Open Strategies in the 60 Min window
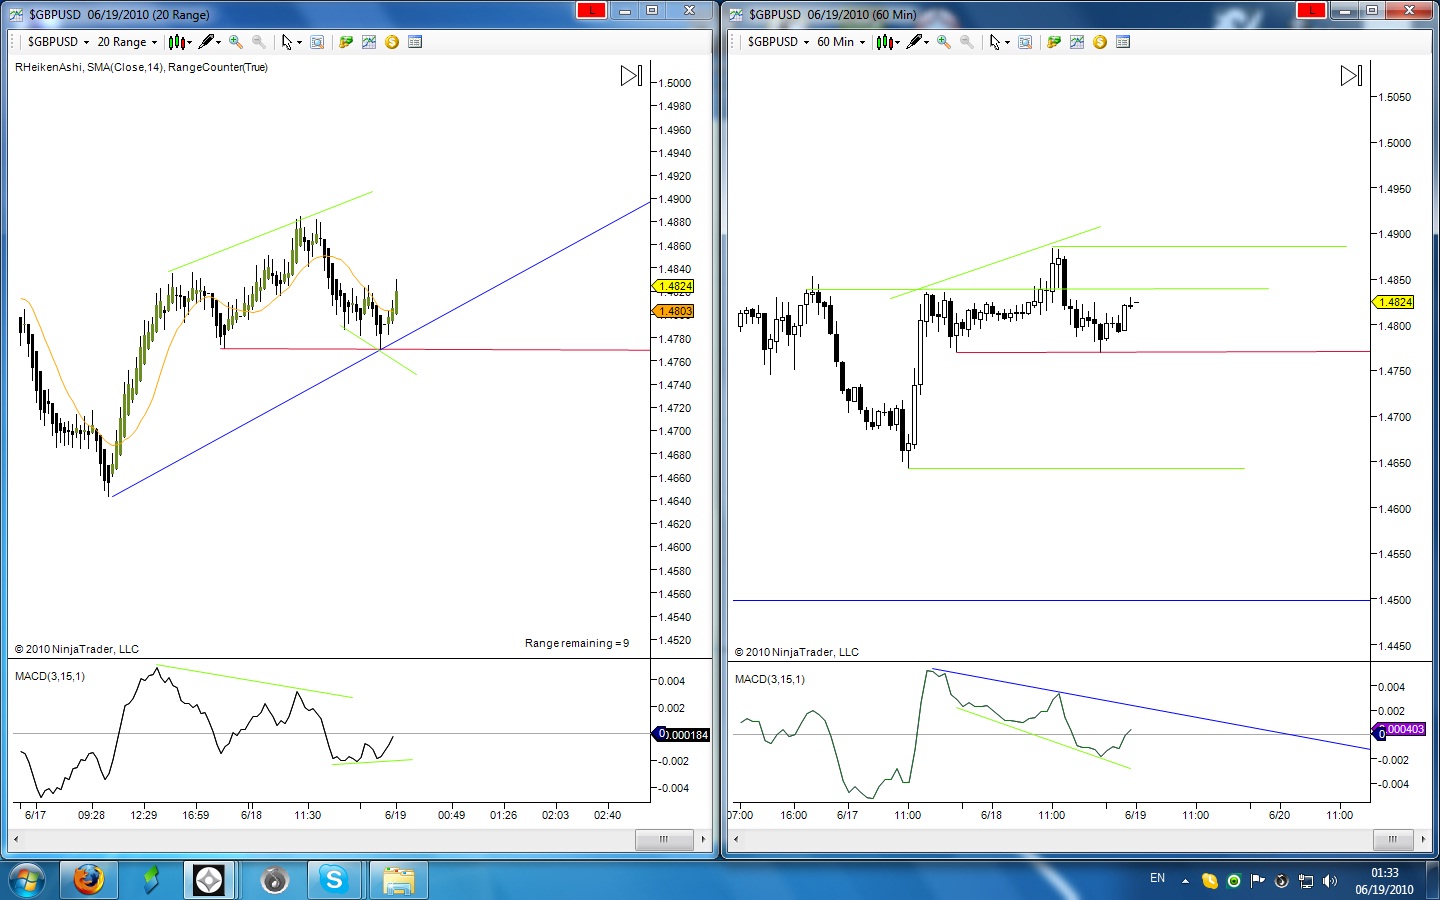This screenshot has width=1440, height=900. pos(1100,42)
